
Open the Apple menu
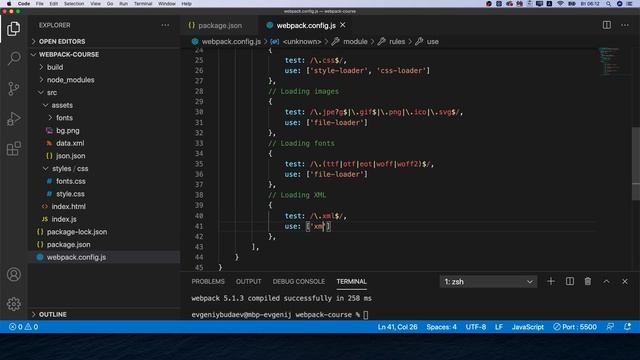click(9, 4)
